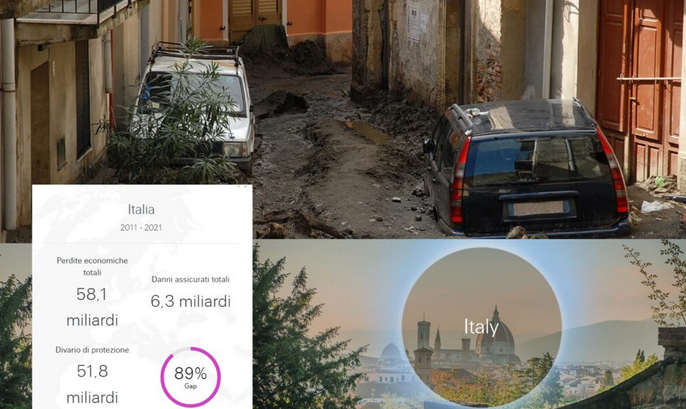The image size is (686, 409).
Task: Click the white car in the flood photo
Action: (195, 107)
